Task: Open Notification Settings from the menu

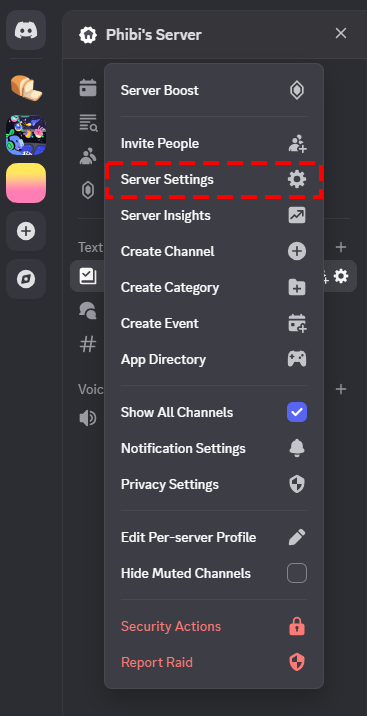Action: click(214, 448)
